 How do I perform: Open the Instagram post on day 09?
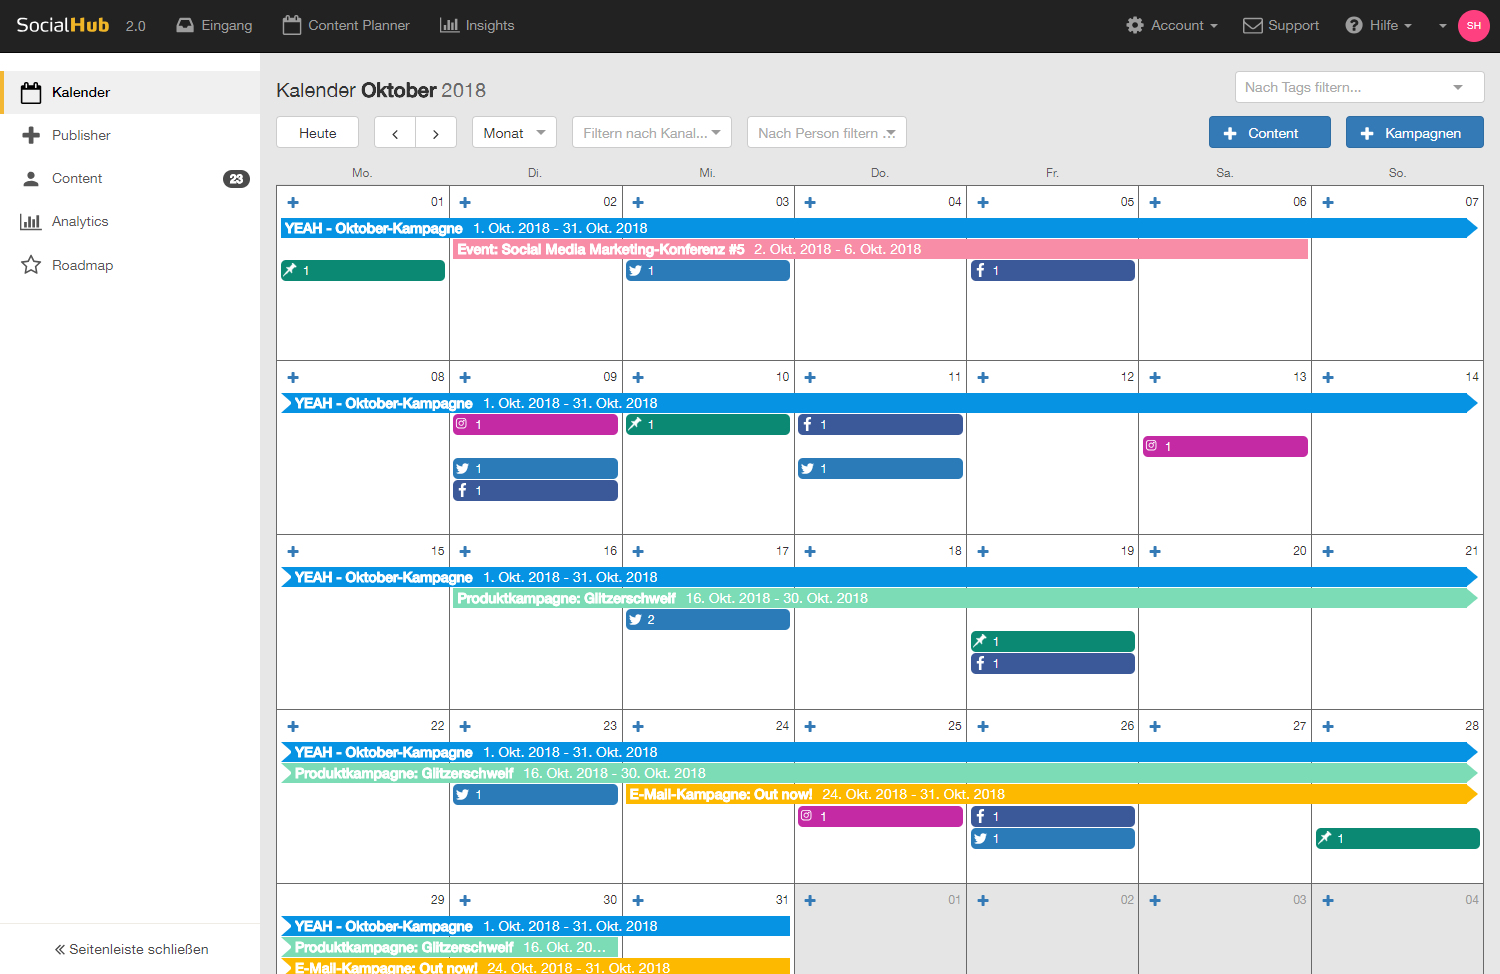(536, 424)
